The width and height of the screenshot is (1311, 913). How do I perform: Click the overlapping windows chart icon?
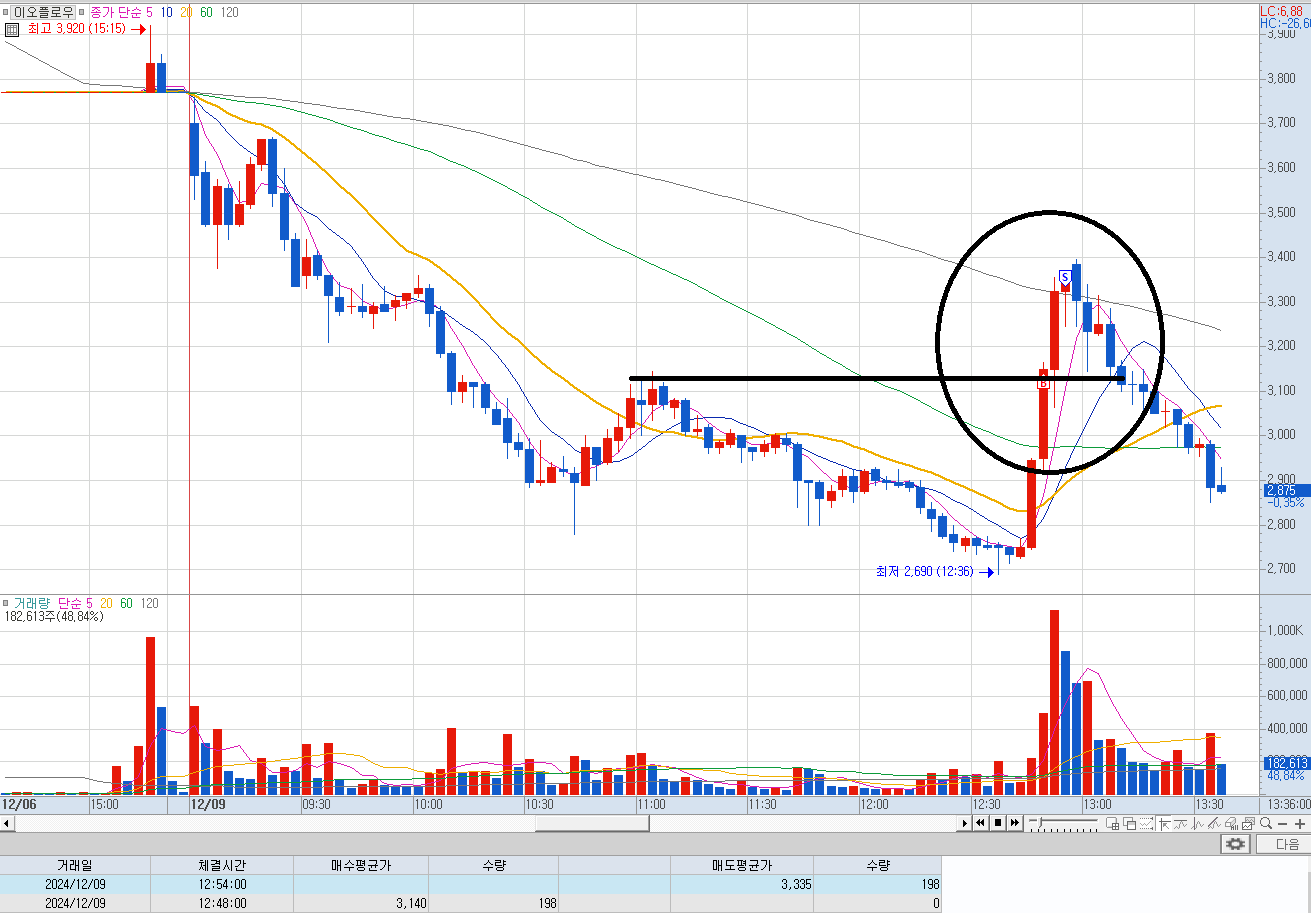click(x=1130, y=823)
